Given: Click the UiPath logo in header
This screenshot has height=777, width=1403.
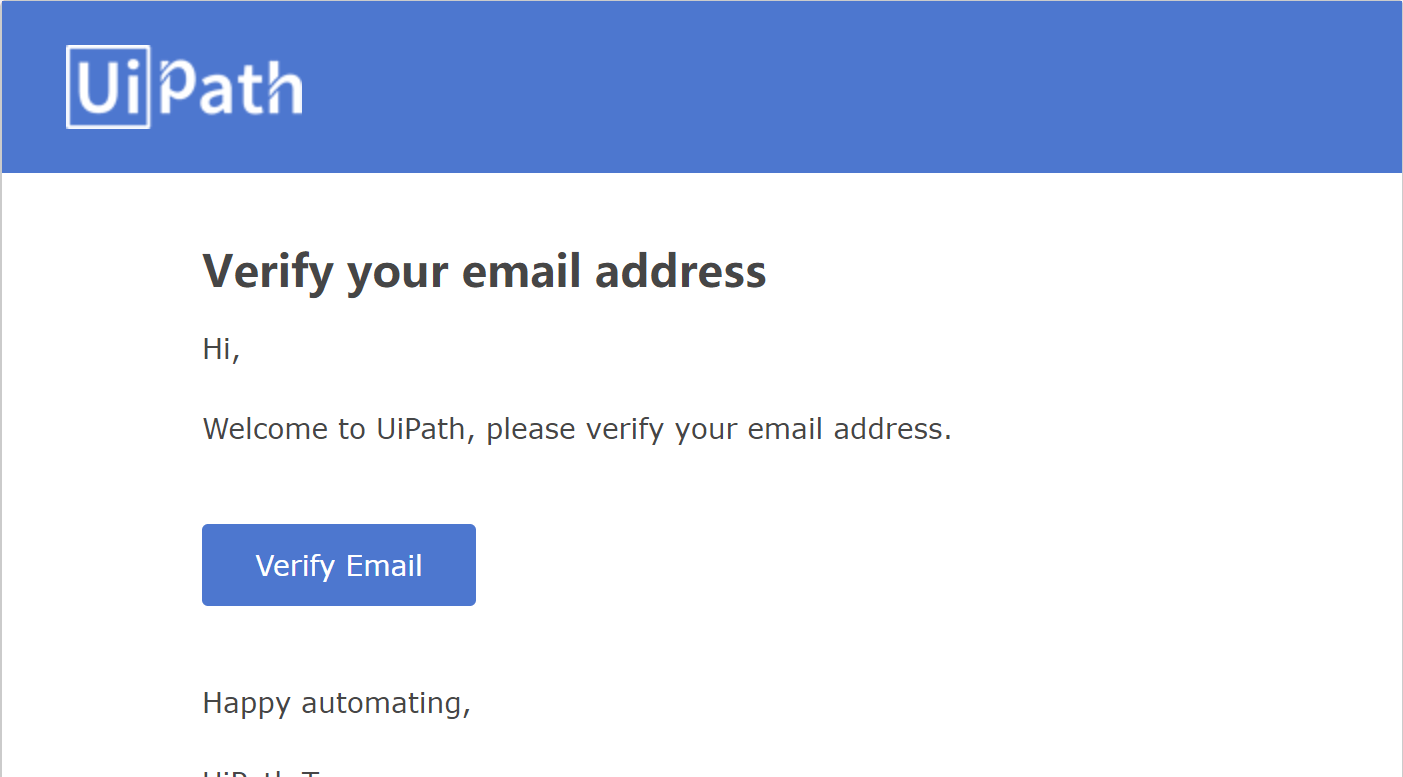Looking at the screenshot, I should [184, 87].
